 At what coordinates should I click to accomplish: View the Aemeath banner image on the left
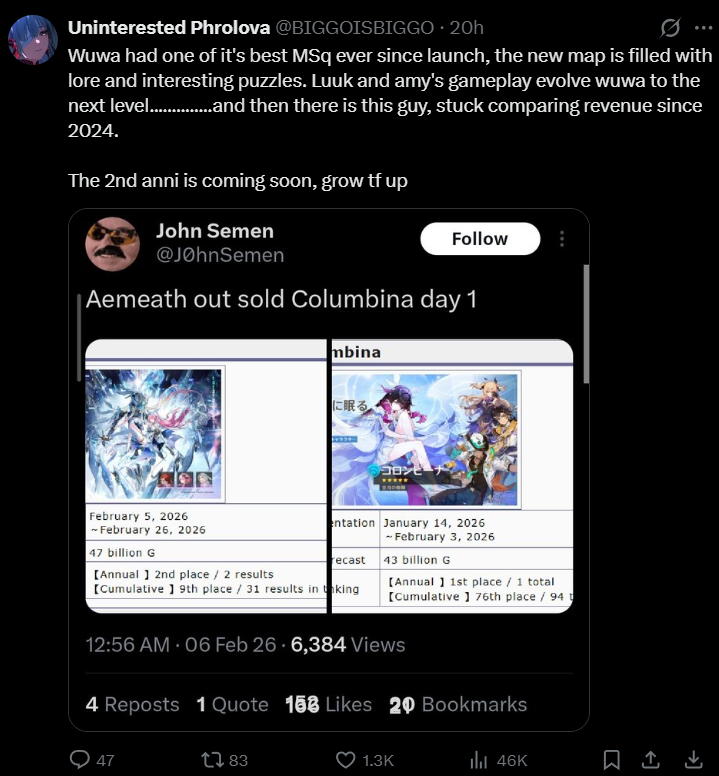point(153,435)
